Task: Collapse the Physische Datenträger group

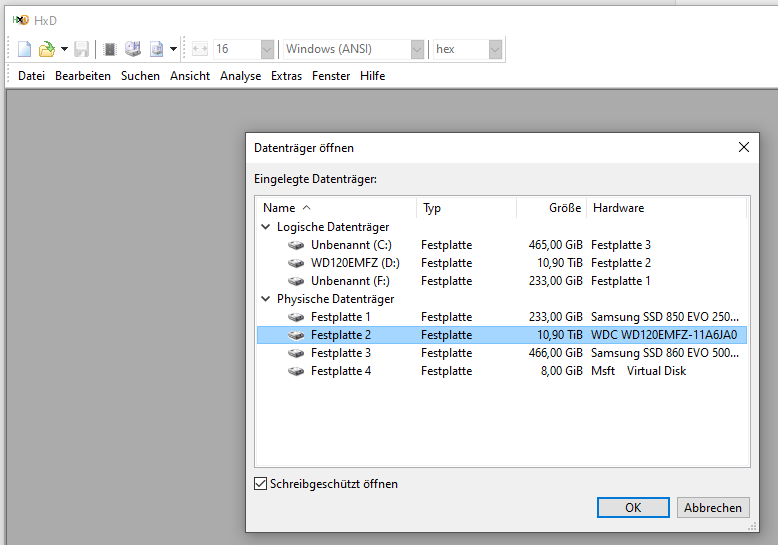Action: tap(266, 299)
